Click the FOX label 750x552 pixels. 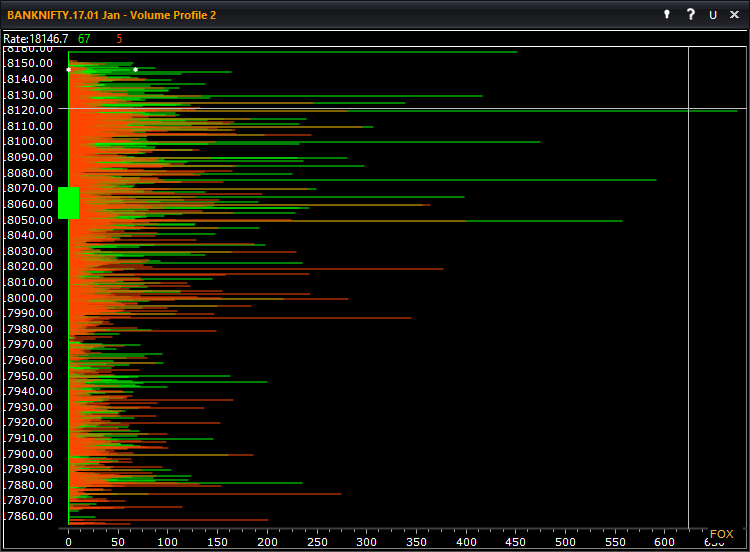click(x=721, y=534)
